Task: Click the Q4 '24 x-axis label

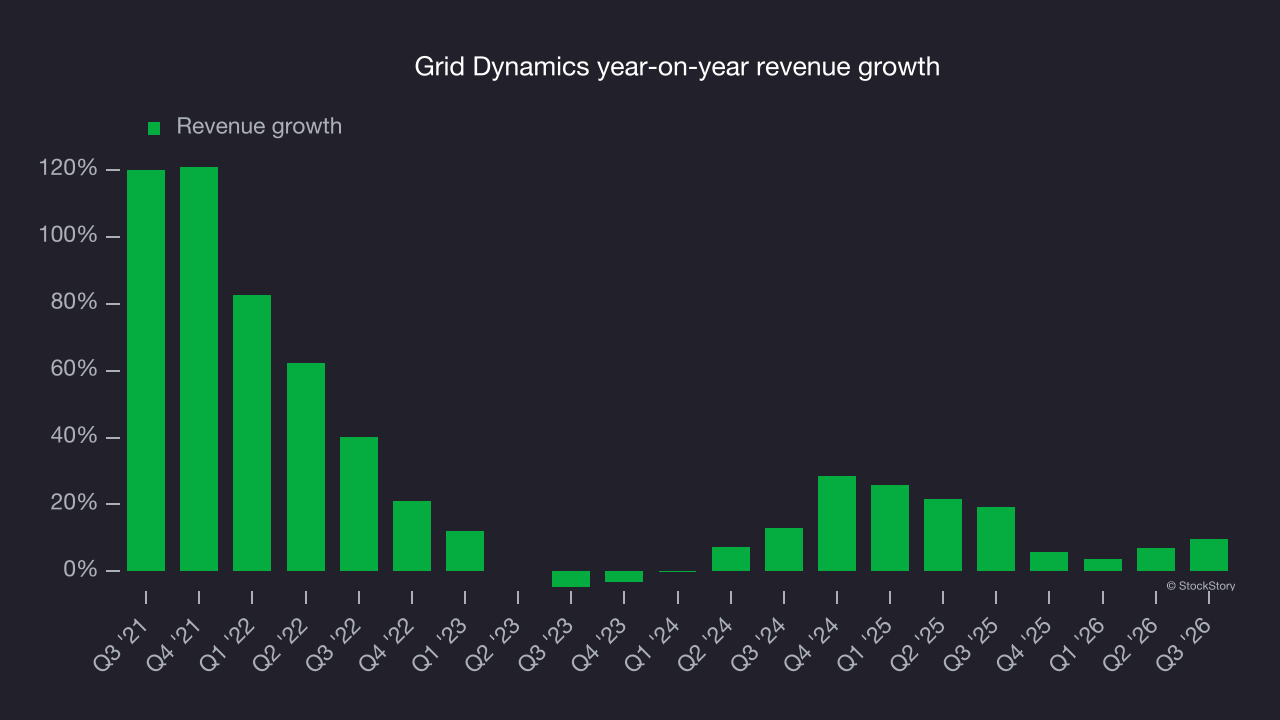Action: pos(814,643)
